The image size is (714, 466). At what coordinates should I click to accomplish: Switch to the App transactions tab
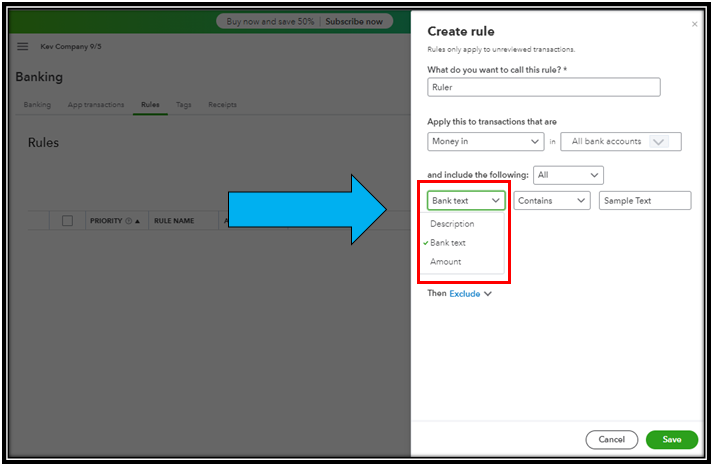click(x=96, y=105)
